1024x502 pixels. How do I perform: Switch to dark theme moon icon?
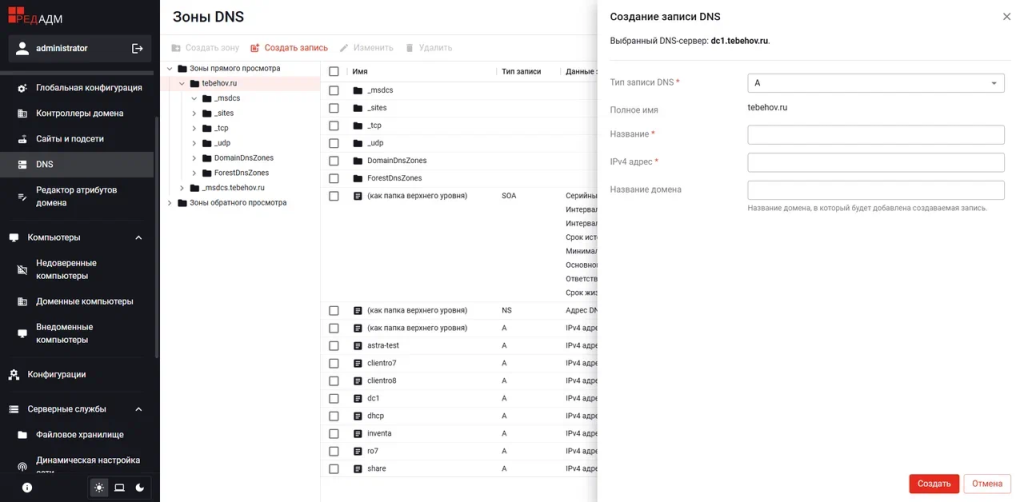pos(139,488)
